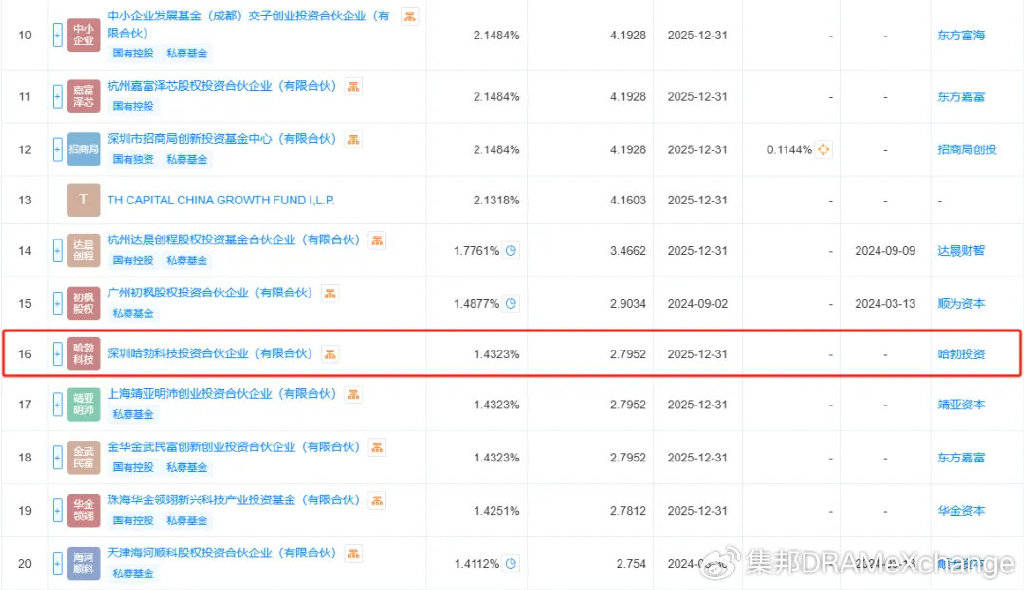
Task: Click the structure icon next to 深圳哈勃科技投资
Action: tap(330, 354)
